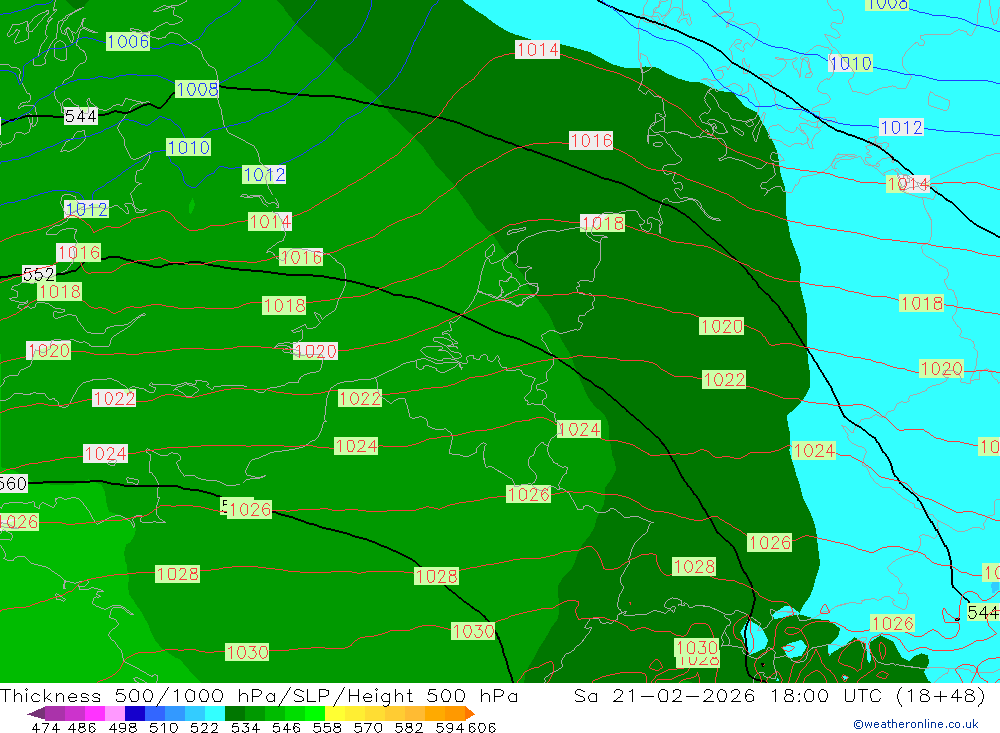Select the dark navy blue legend swatch
1000x733 pixels.
click(x=135, y=713)
